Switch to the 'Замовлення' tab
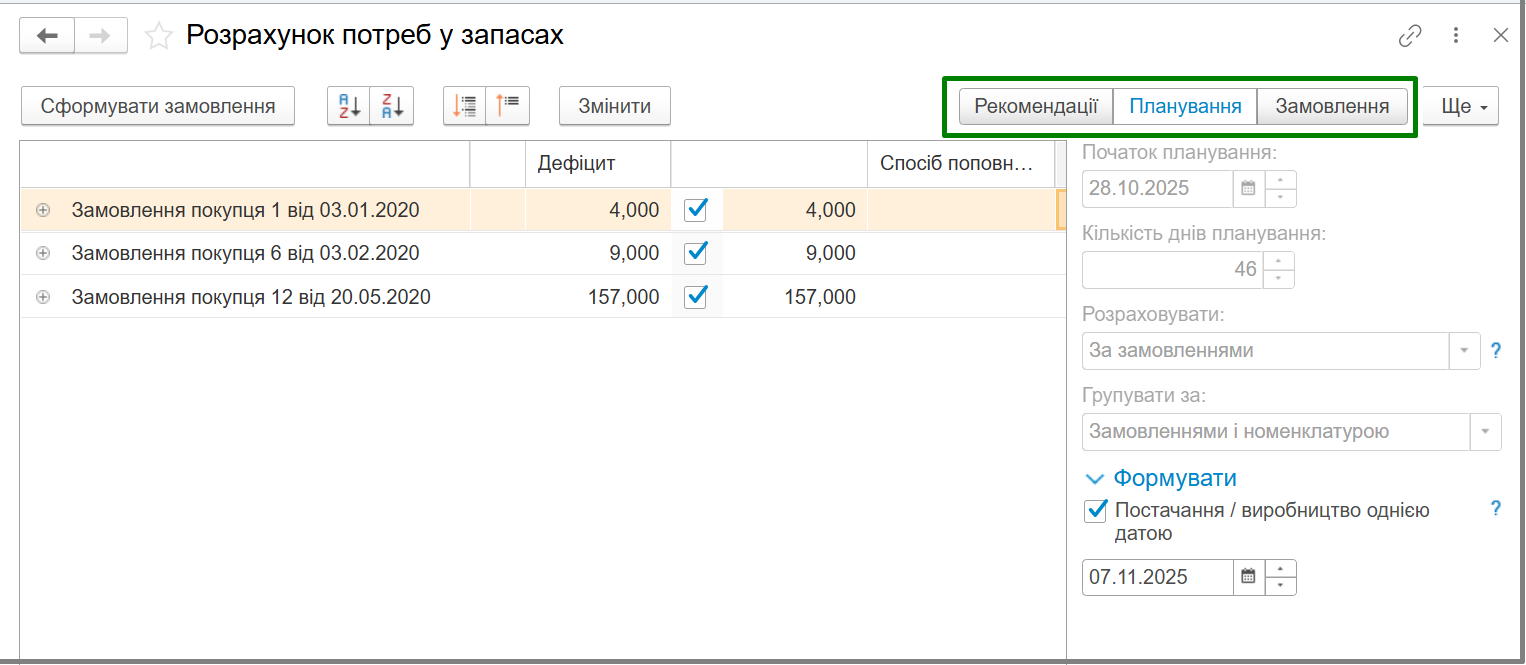 pos(1332,106)
